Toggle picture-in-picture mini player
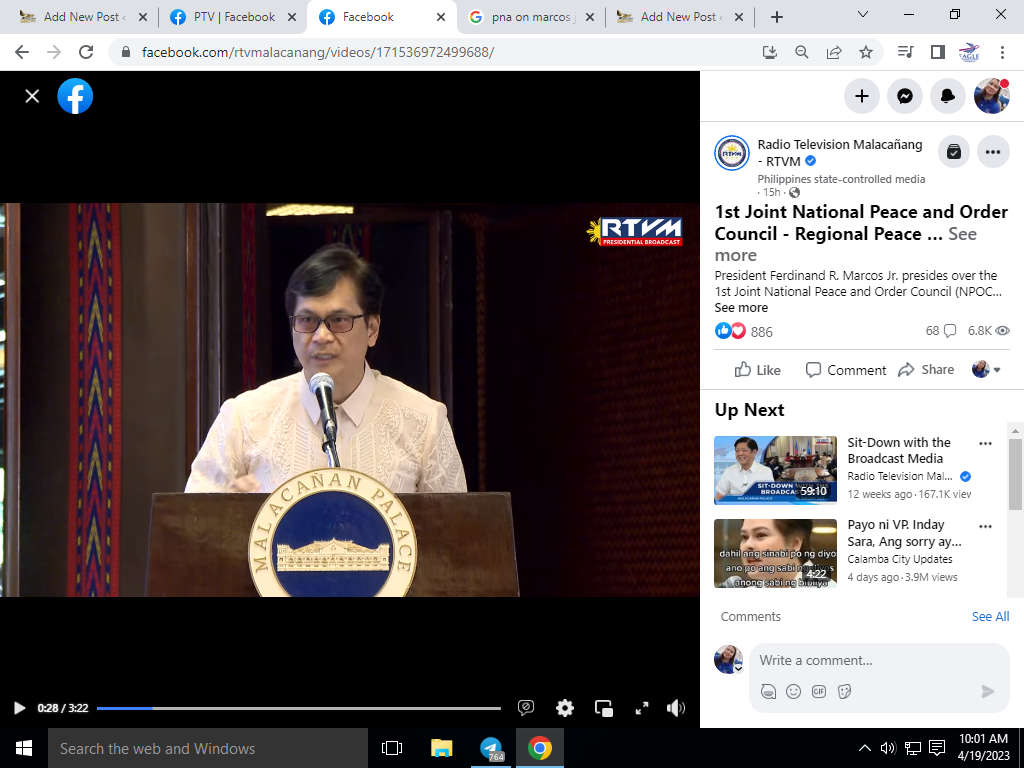Image resolution: width=1024 pixels, height=768 pixels. [x=604, y=708]
